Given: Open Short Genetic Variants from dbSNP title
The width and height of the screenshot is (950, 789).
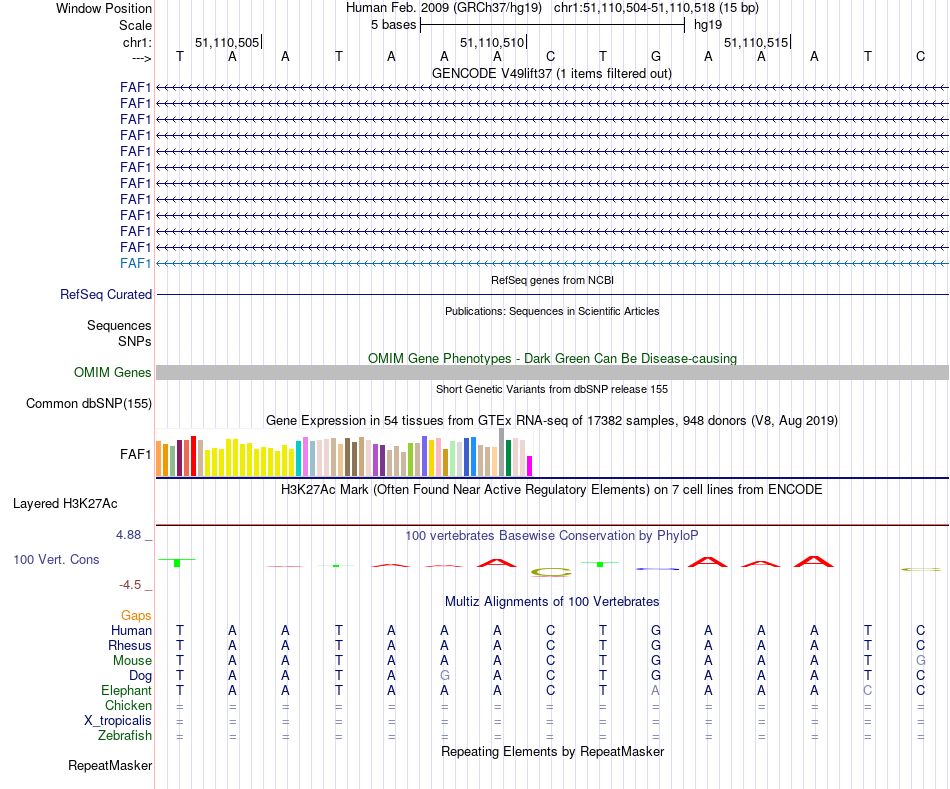Looking at the screenshot, I should click(x=552, y=389).
